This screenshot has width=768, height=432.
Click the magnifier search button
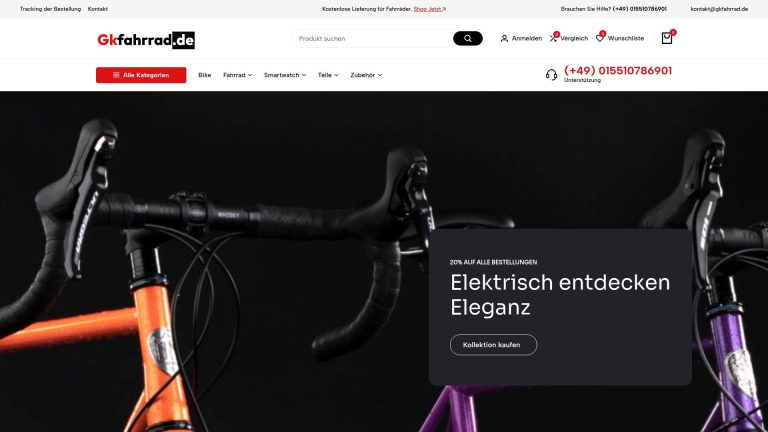[x=467, y=38]
